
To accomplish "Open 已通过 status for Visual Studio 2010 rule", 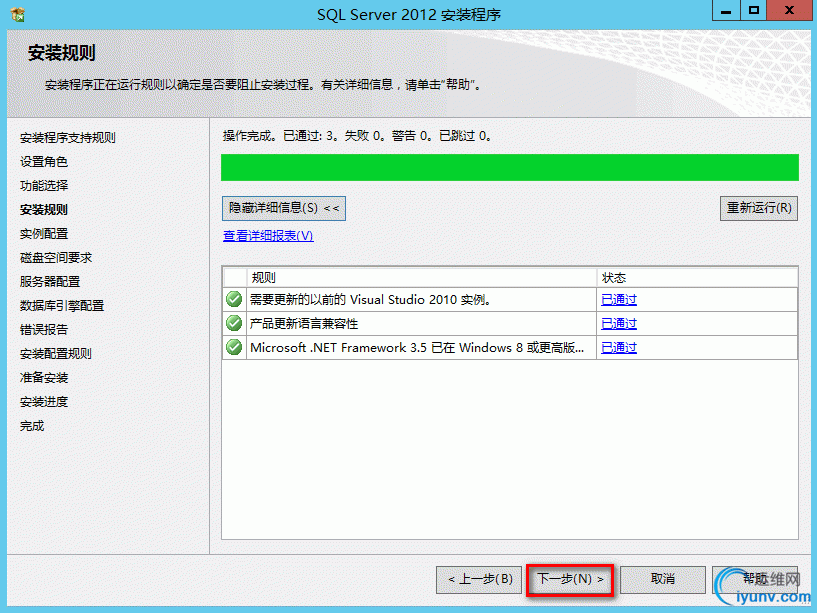I will (x=619, y=300).
